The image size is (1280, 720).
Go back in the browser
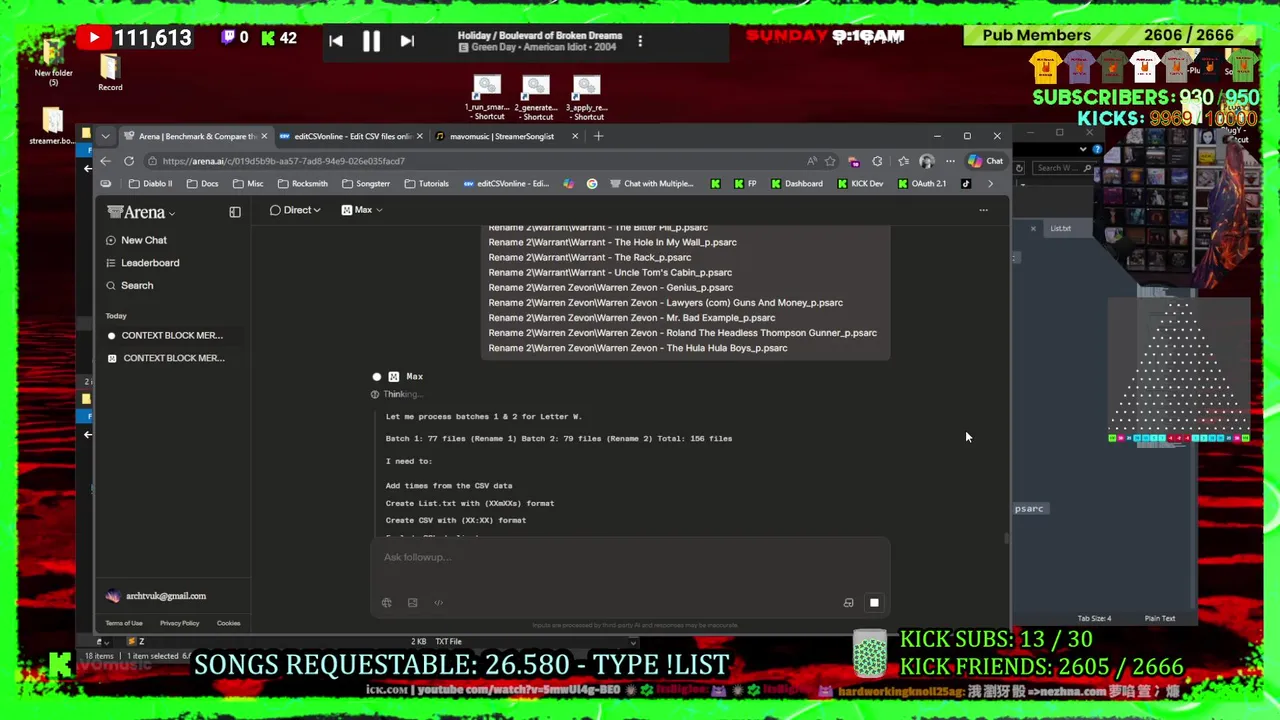pos(105,161)
